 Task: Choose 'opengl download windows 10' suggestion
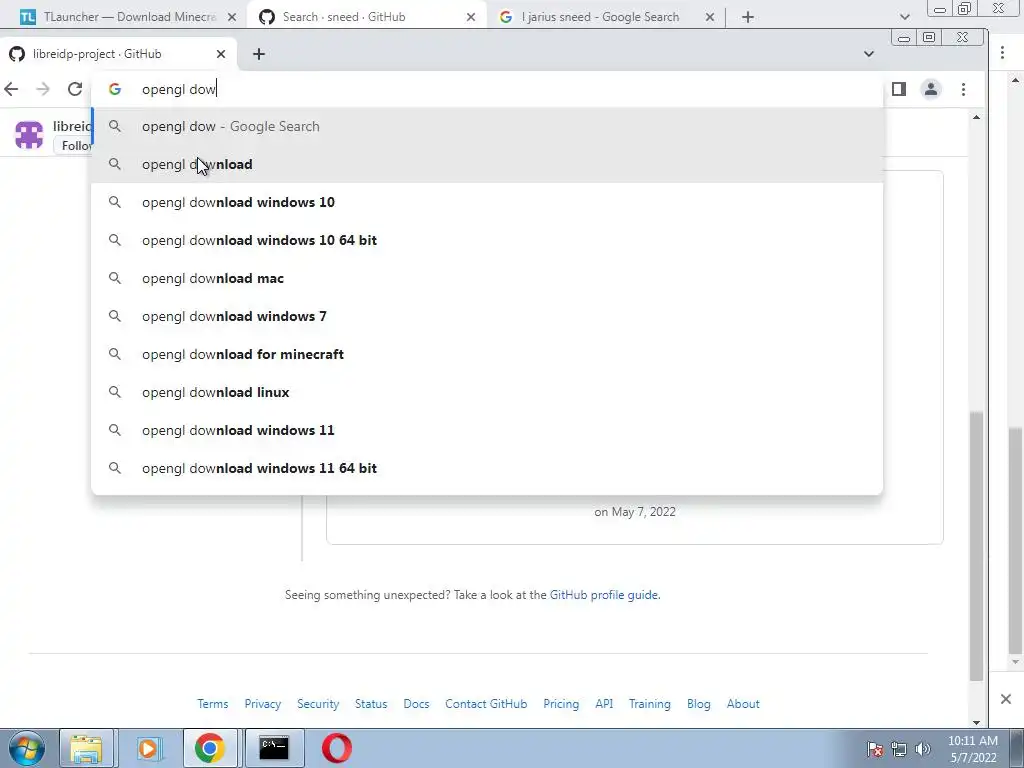click(487, 202)
